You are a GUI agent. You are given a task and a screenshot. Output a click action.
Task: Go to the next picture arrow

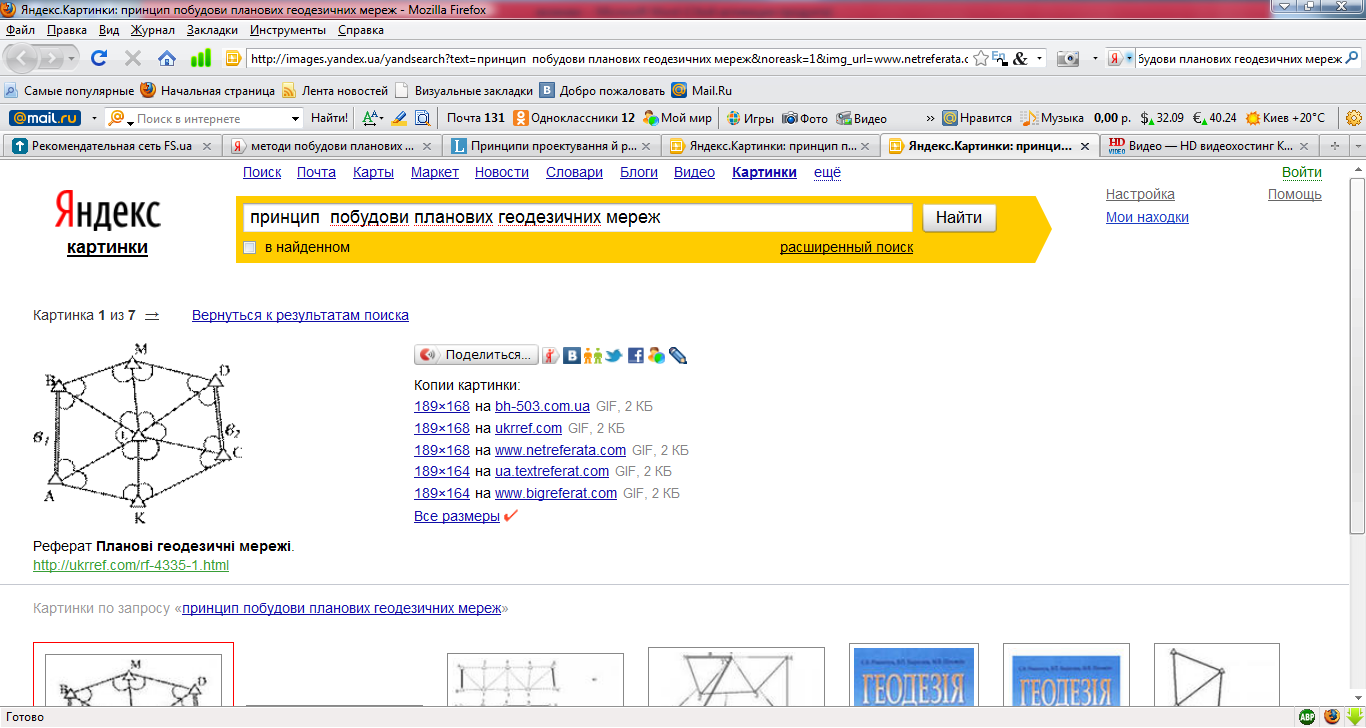[152, 315]
